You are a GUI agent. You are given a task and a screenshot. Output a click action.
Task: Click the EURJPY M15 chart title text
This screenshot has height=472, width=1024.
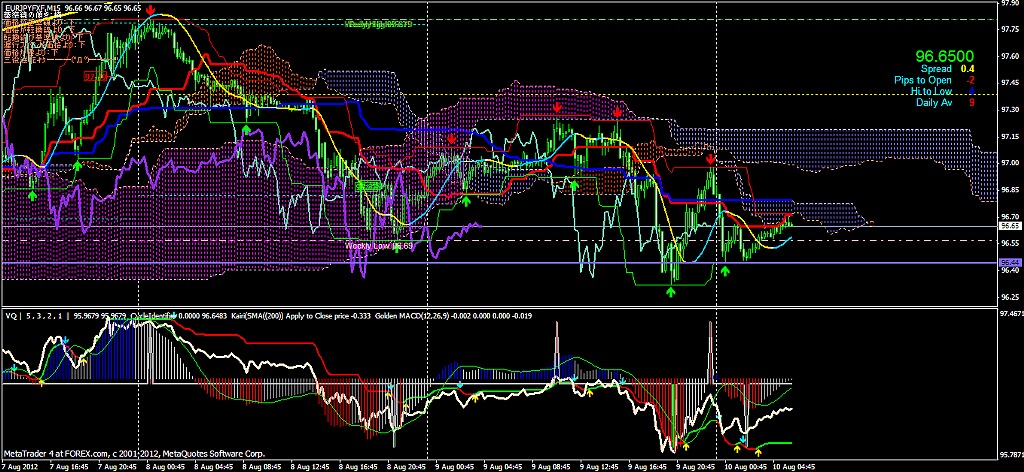tap(30, 8)
